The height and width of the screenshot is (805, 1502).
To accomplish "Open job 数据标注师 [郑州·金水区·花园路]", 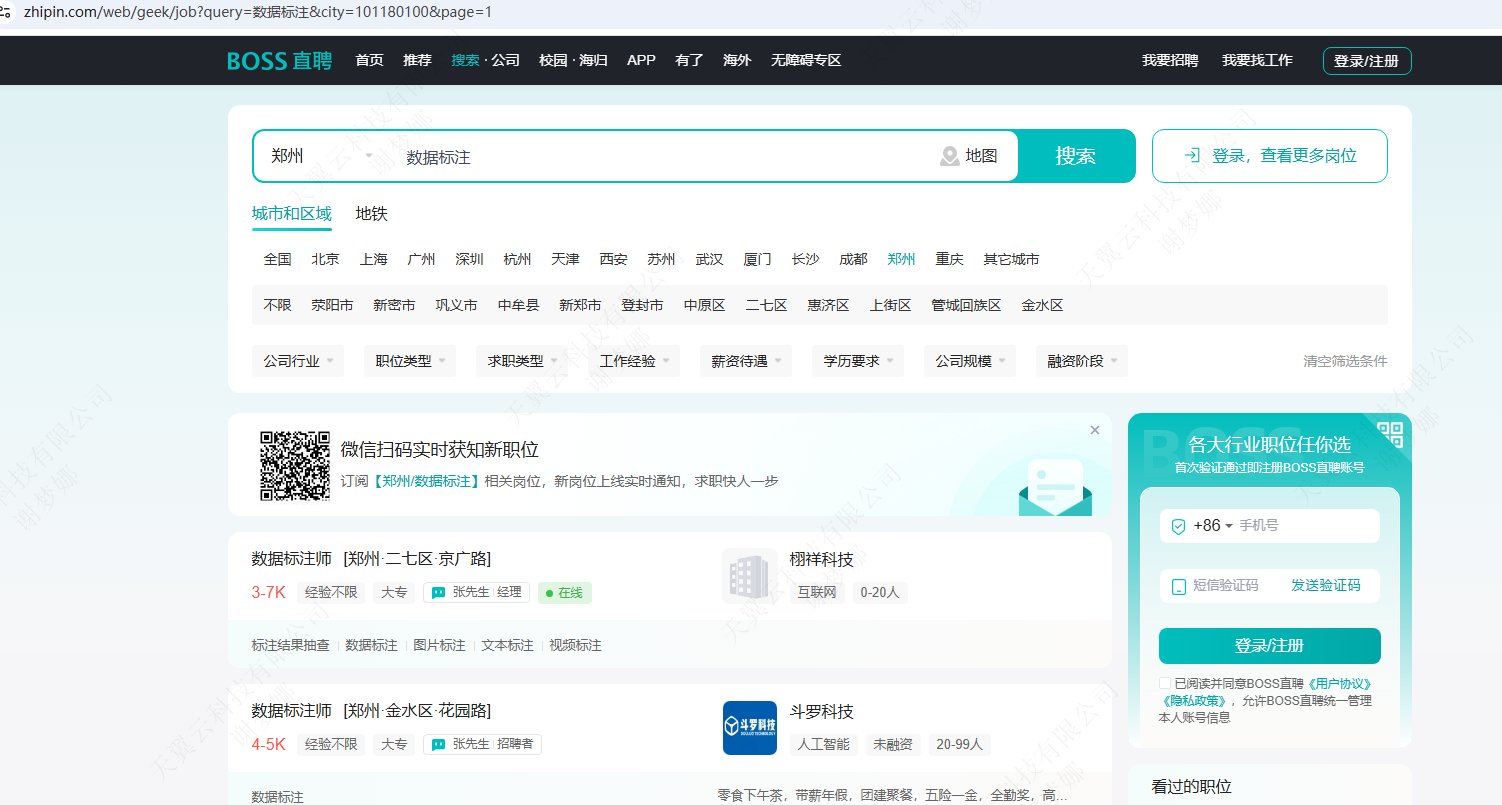I will tap(371, 711).
